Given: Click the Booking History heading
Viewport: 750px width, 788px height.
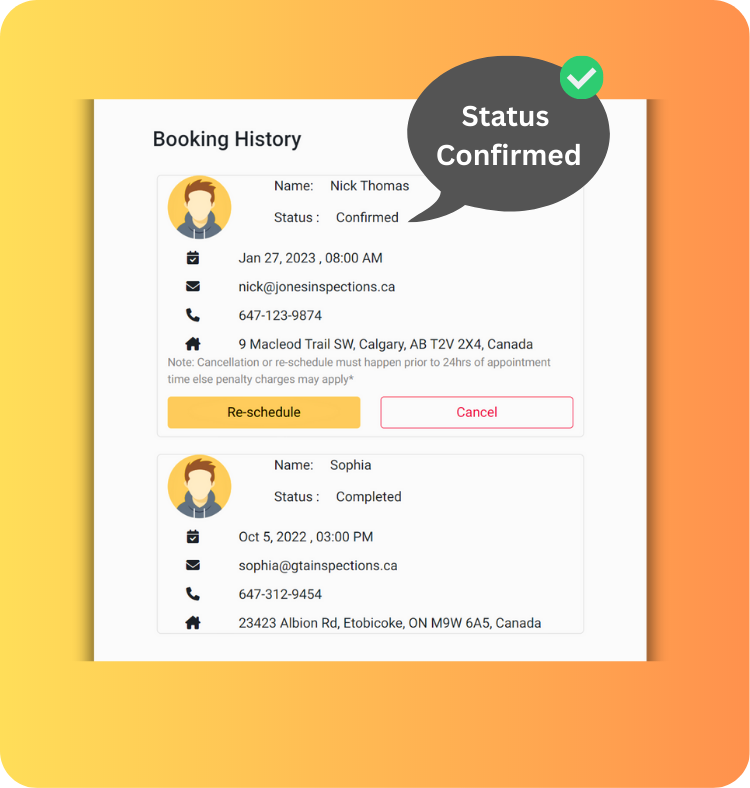Looking at the screenshot, I should [227, 139].
